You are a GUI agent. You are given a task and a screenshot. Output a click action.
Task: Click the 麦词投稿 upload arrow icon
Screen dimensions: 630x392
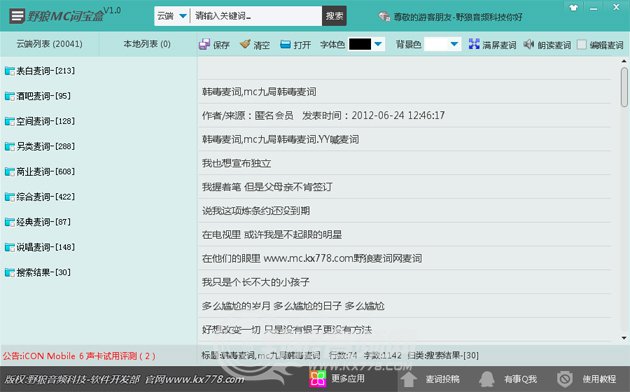click(x=409, y=379)
